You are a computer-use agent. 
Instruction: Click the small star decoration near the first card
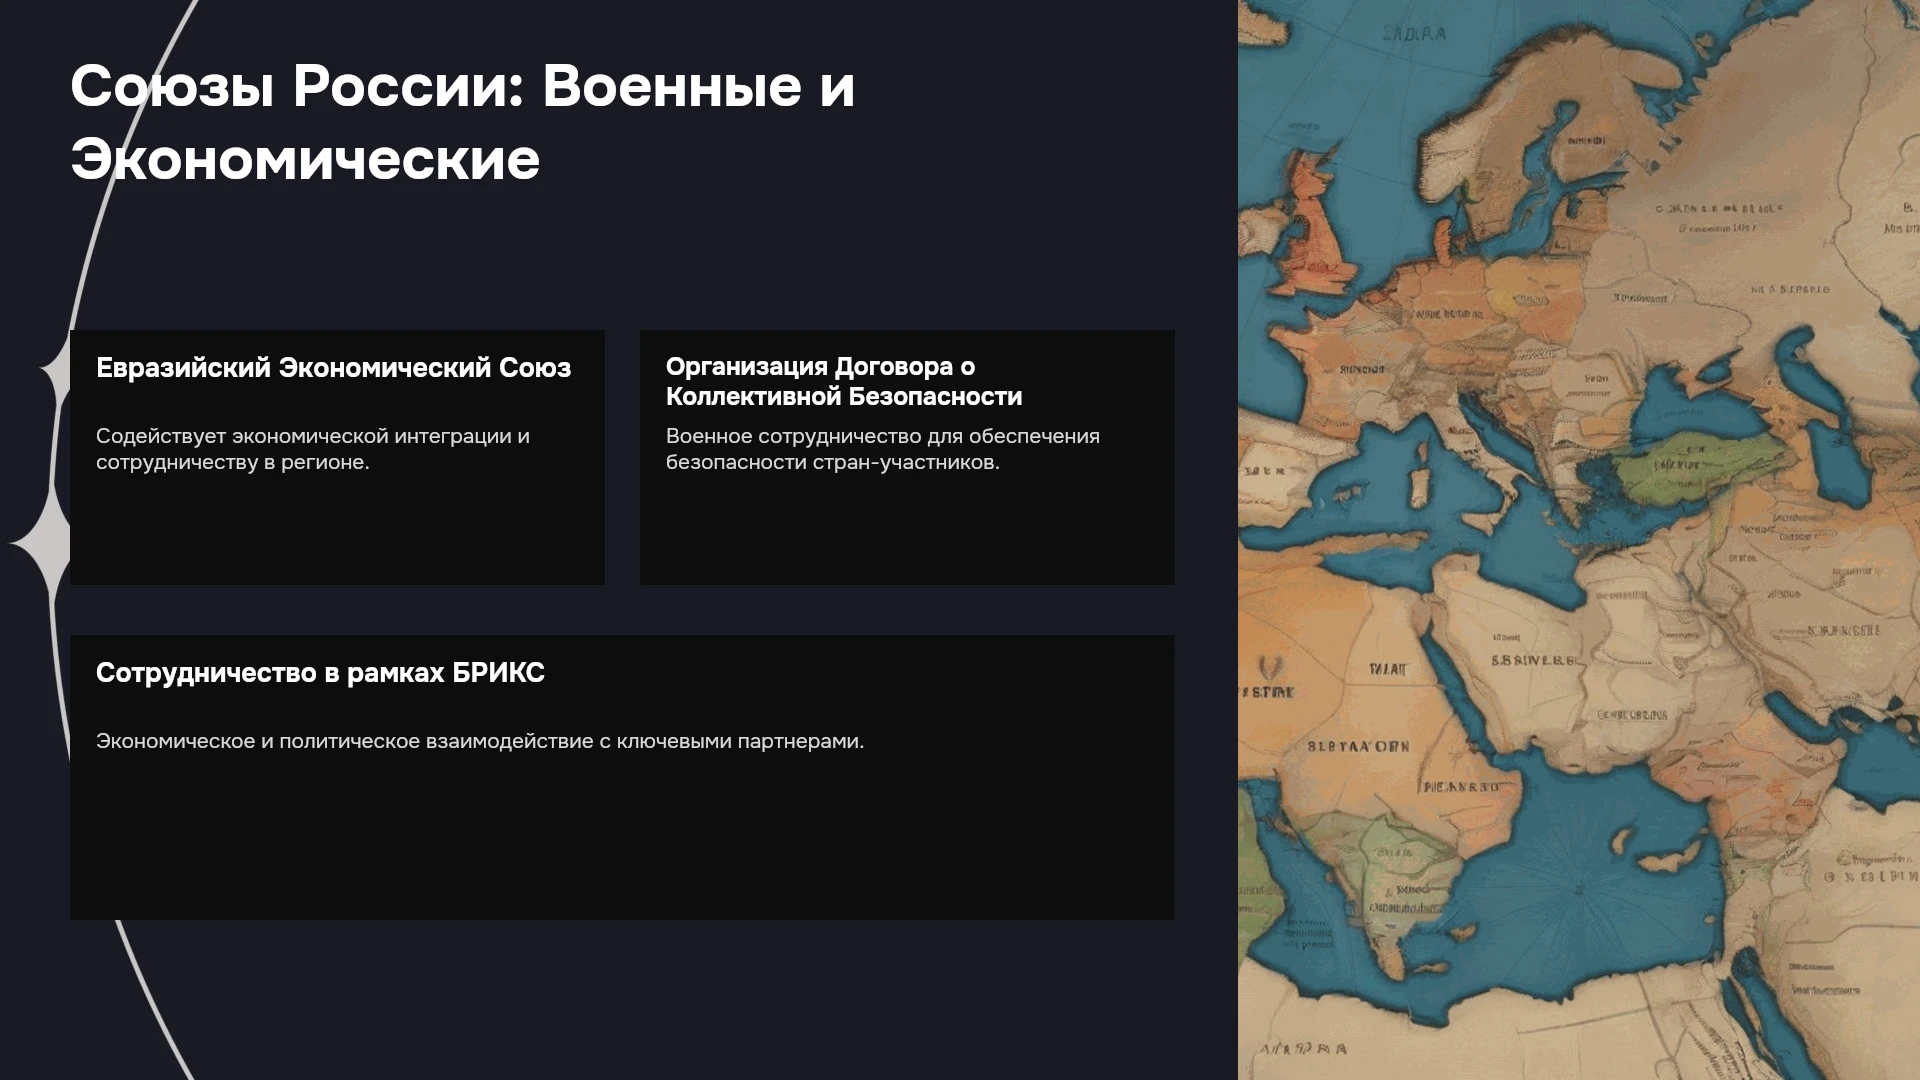pyautogui.click(x=56, y=371)
